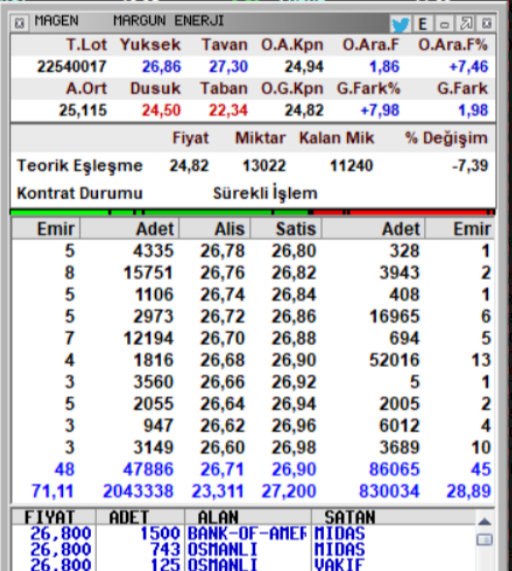
Task: Select bid price 26,74
Action: click(222, 295)
